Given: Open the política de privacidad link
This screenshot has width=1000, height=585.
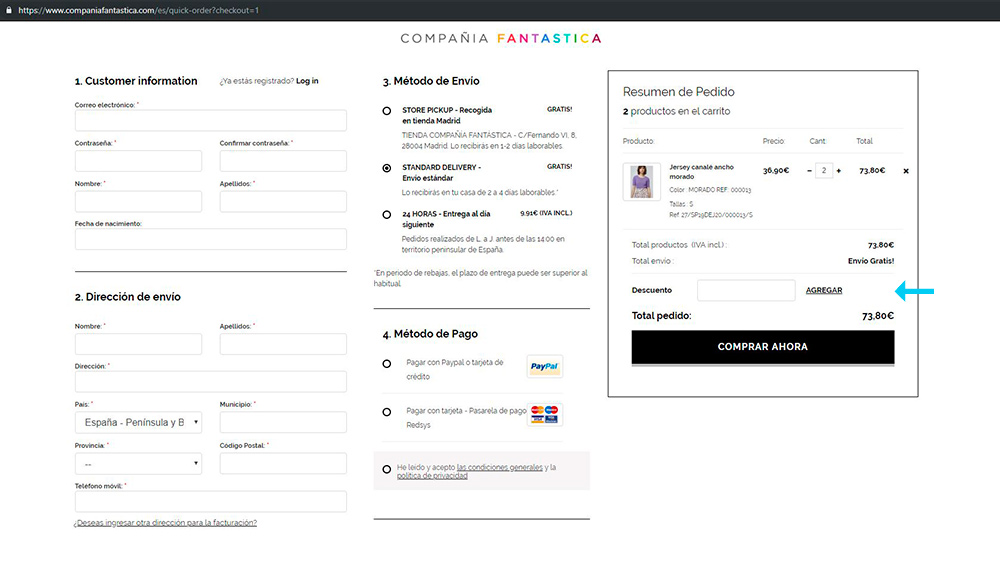Looking at the screenshot, I should pos(432,476).
